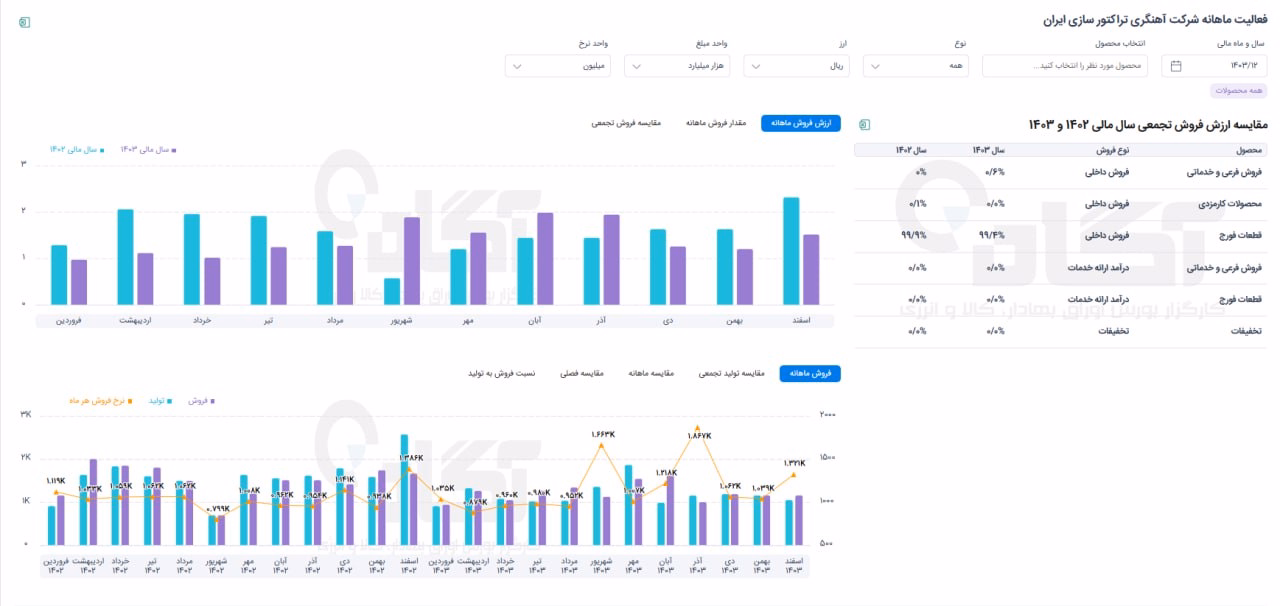Click the فروردین month label on the upper chart

pyautogui.click(x=69, y=320)
